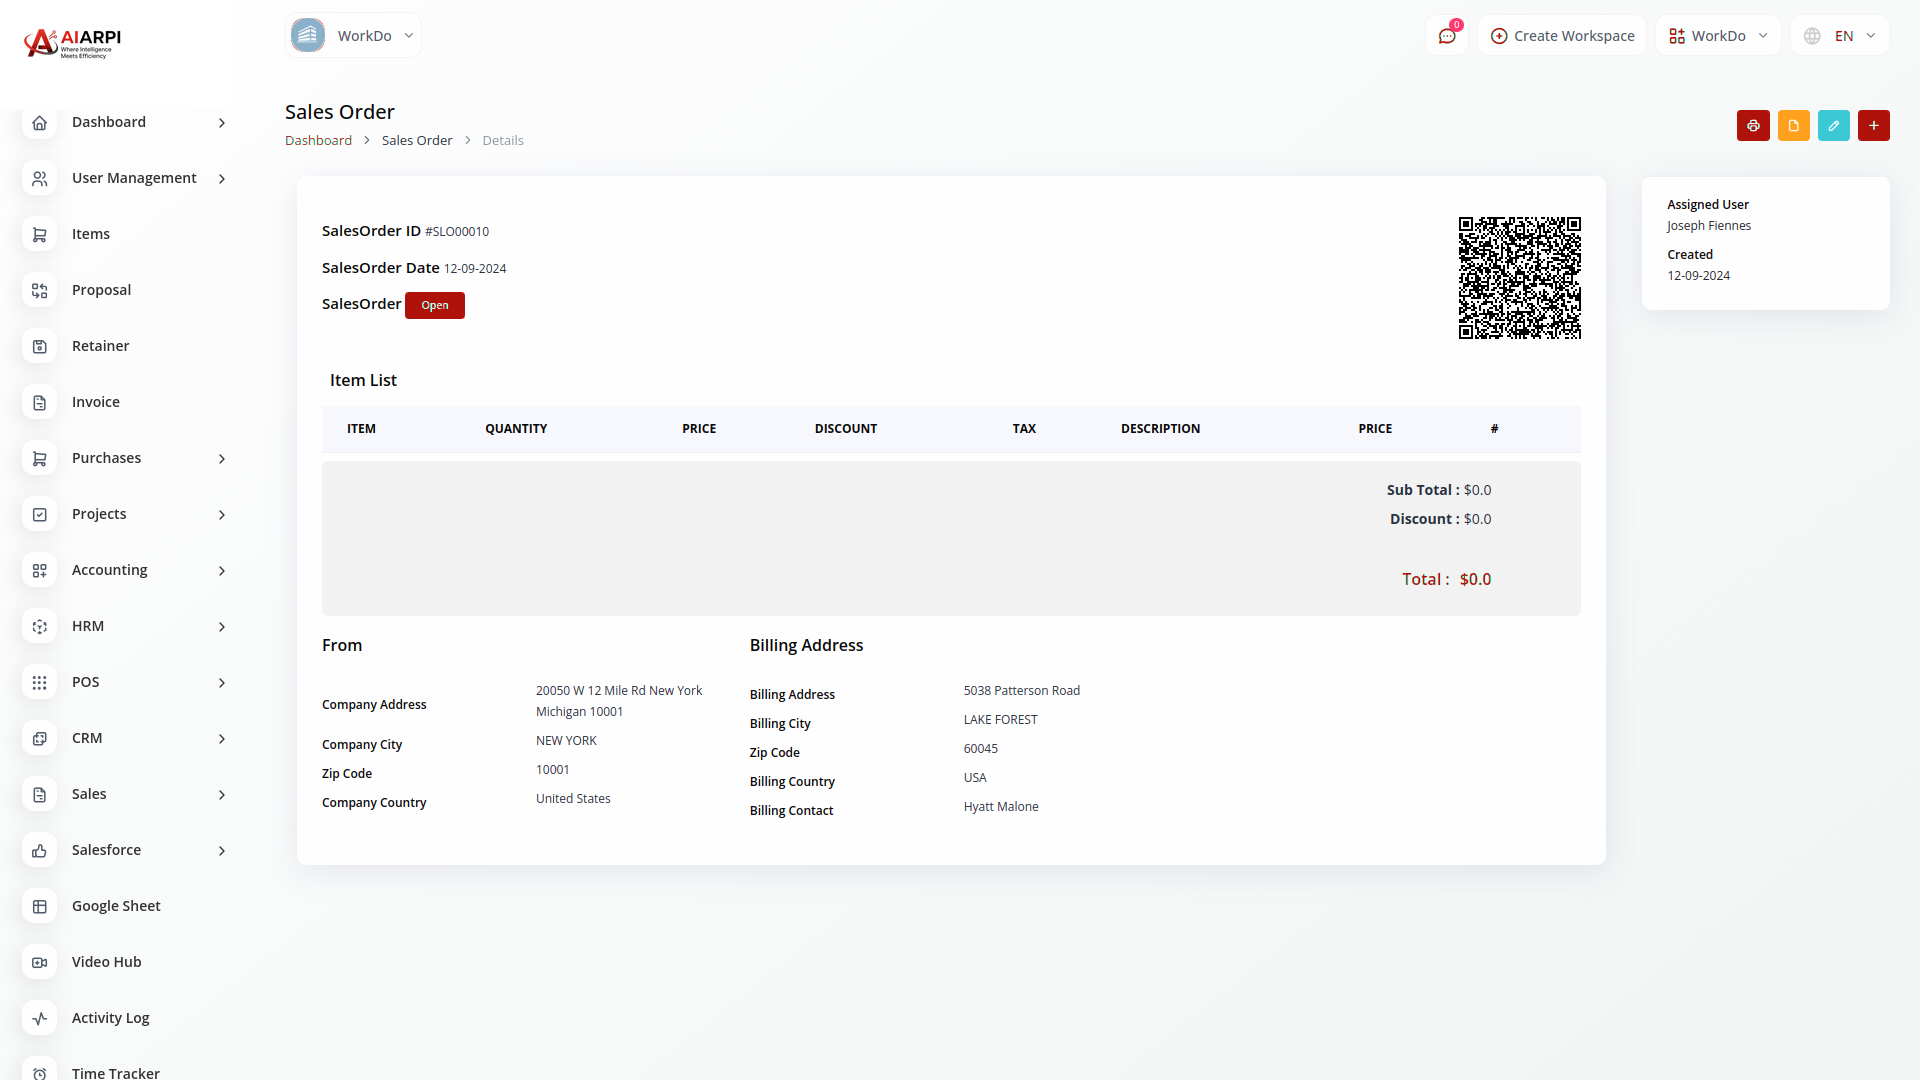Screen dimensions: 1920x1080
Task: Open Invoice in the sidebar menu
Action: (96, 402)
